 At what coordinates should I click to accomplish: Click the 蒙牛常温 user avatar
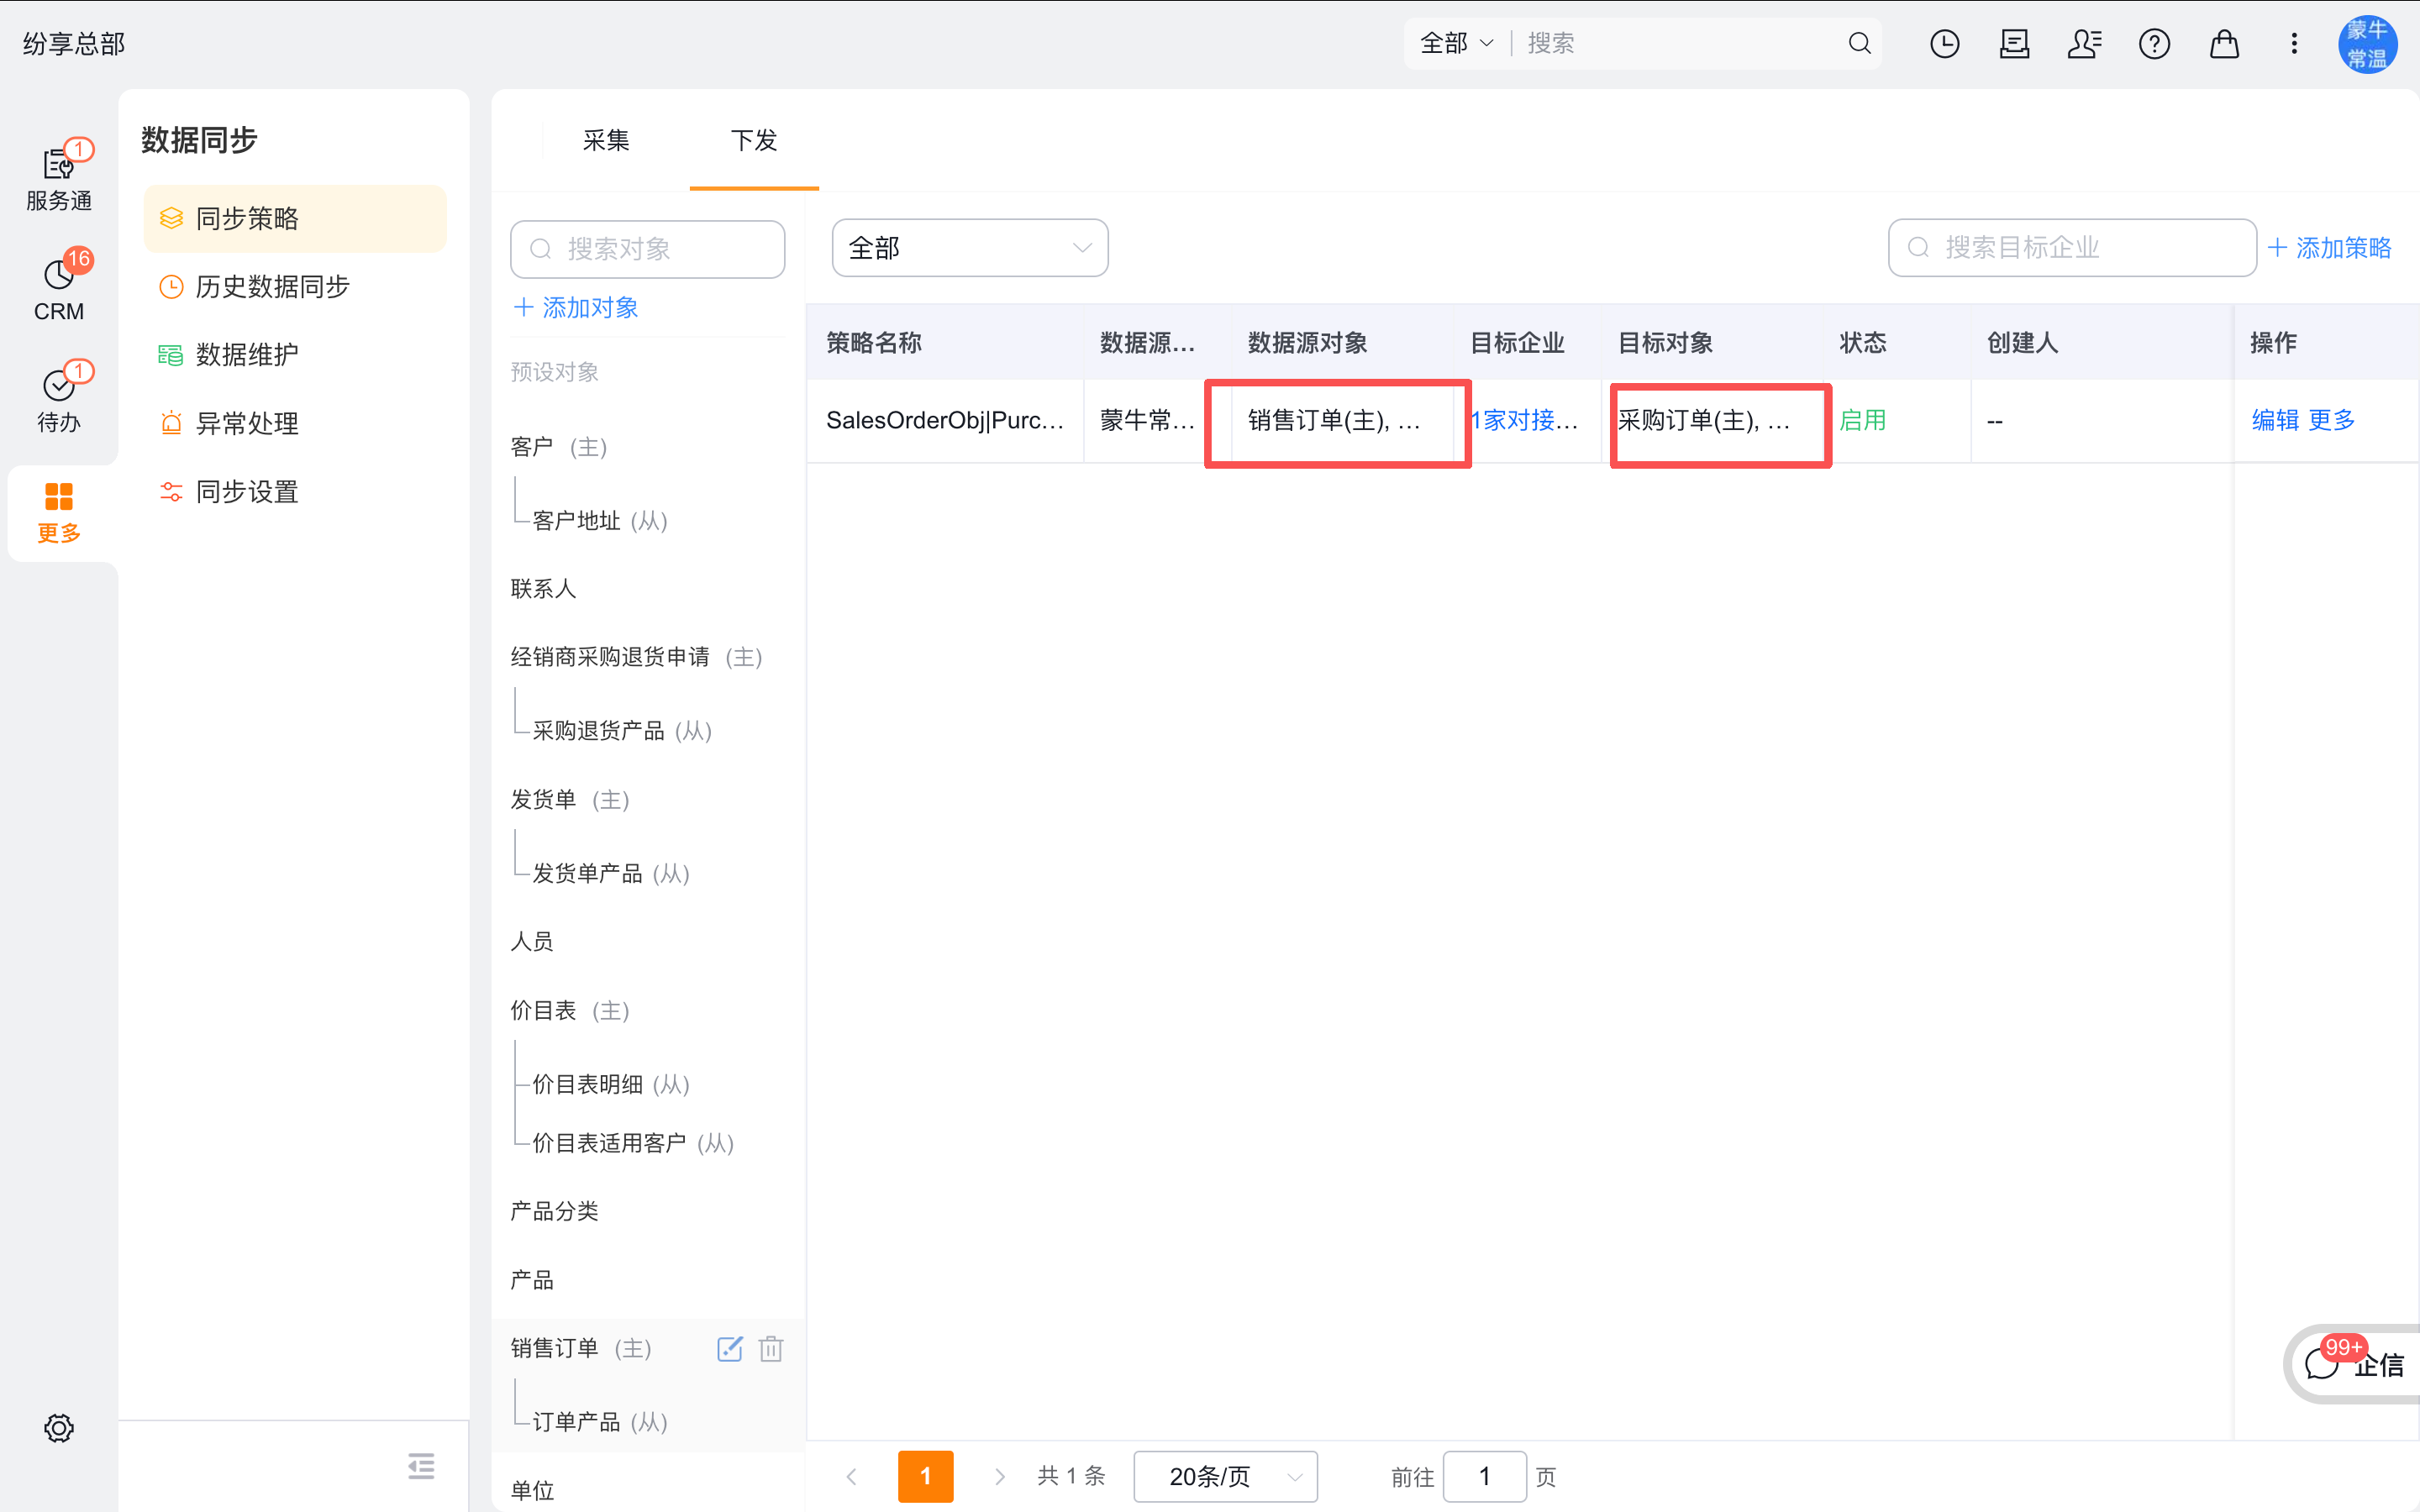click(2367, 44)
